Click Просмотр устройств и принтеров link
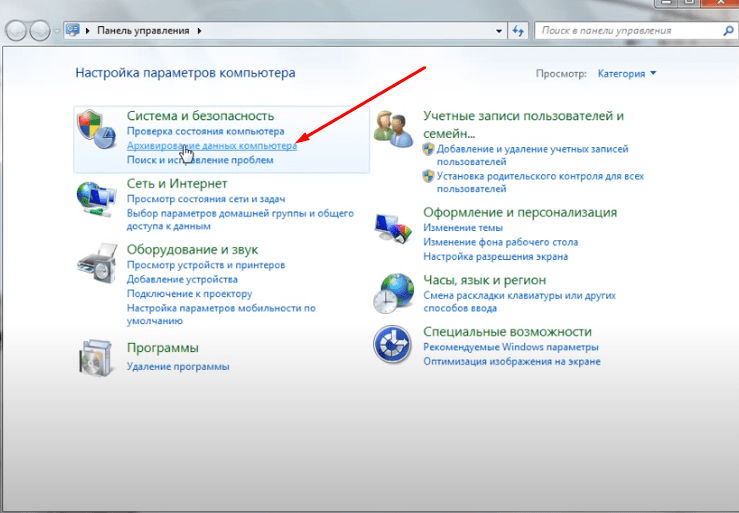 point(206,265)
